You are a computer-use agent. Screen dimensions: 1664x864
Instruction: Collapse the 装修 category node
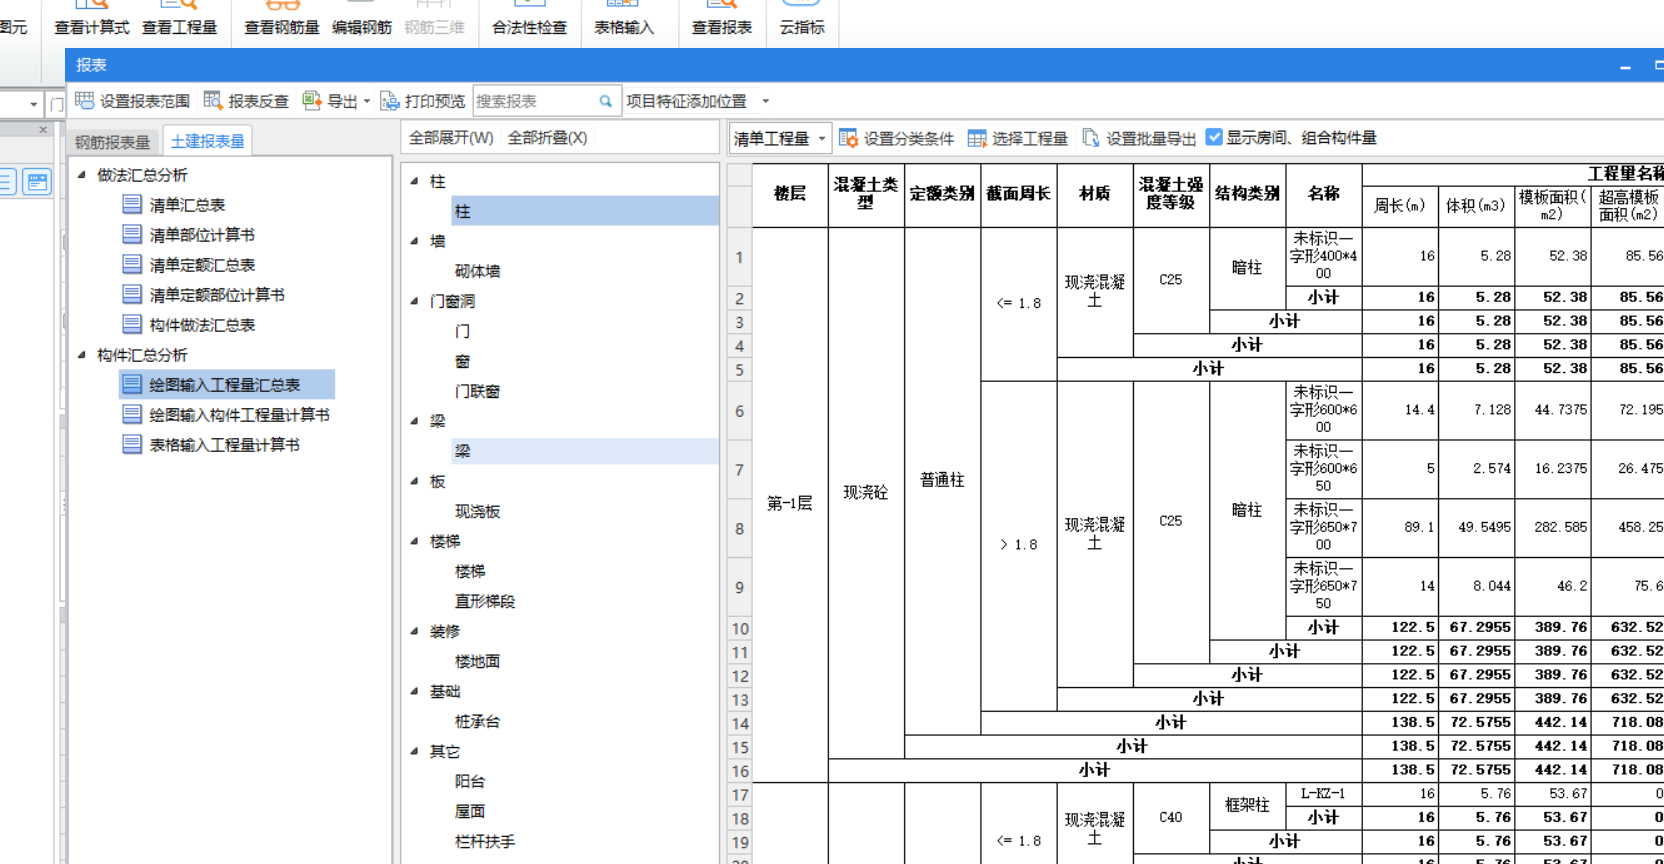point(414,631)
